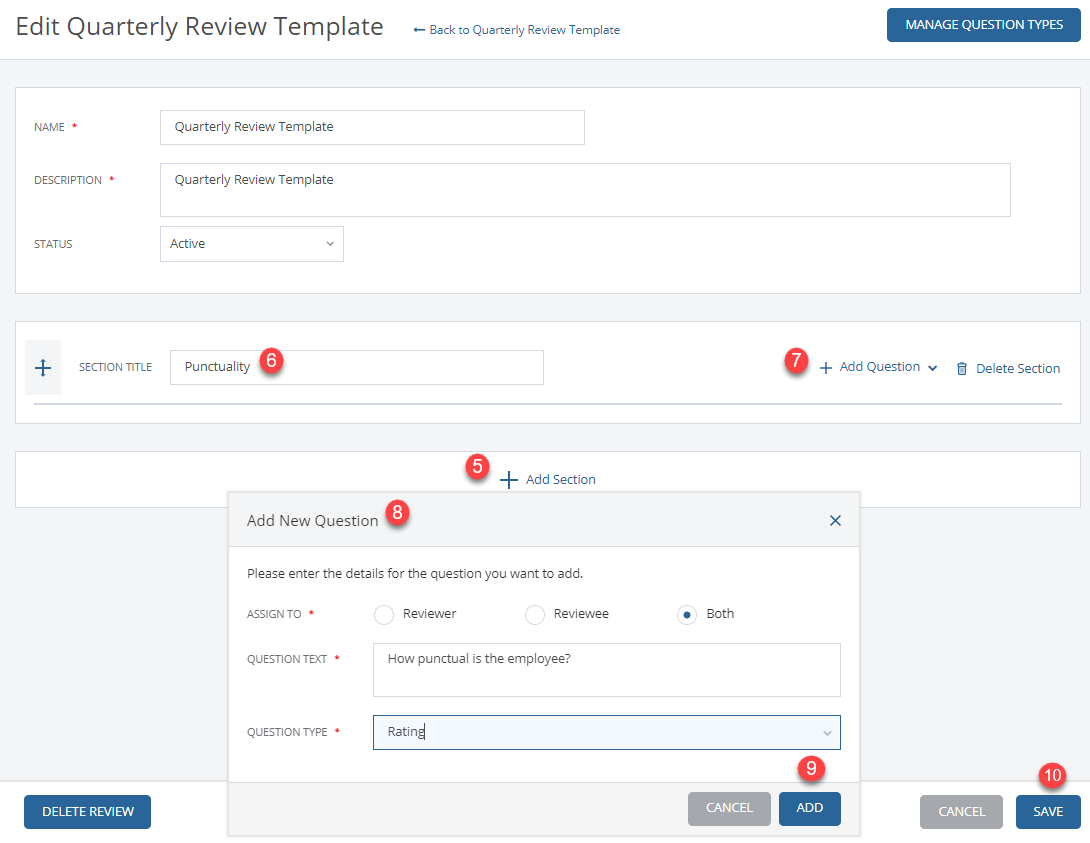Click ADD in the Add New Question dialog
Viewport: 1090px width, 843px height.
pyautogui.click(x=809, y=808)
